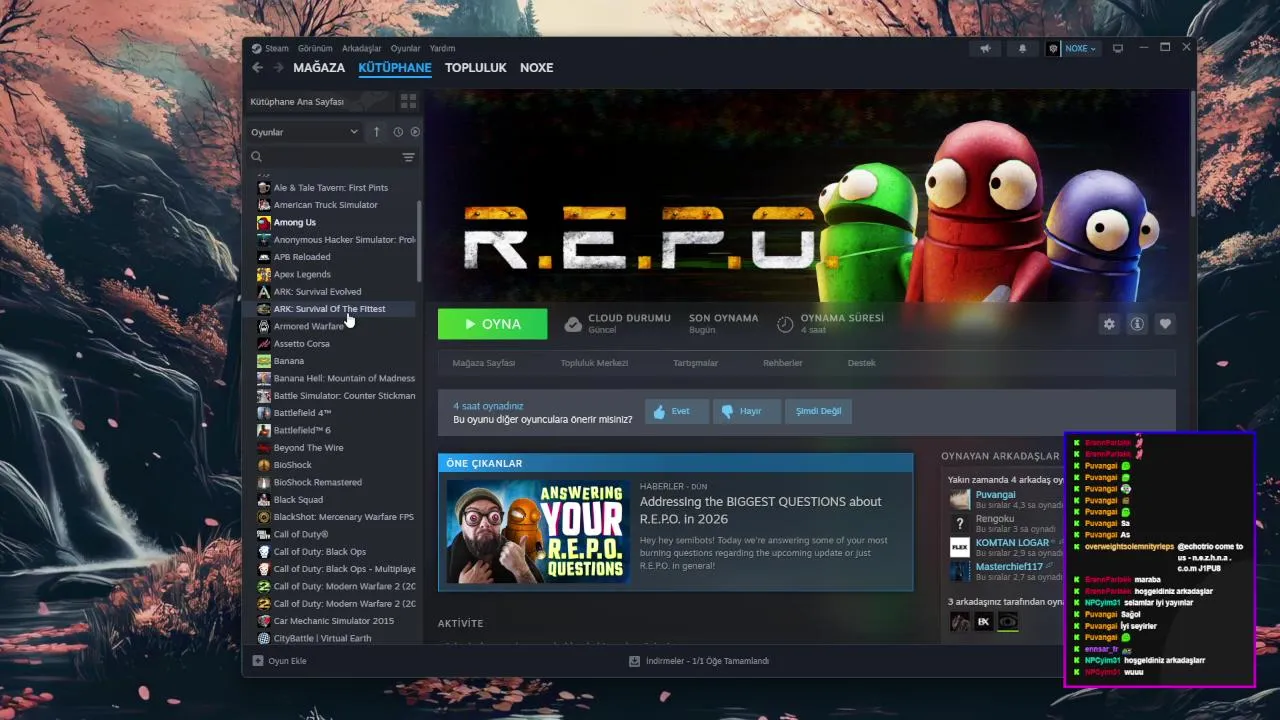This screenshot has height=720, width=1280.
Task: Open advanced filter options icon
Action: pos(408,157)
